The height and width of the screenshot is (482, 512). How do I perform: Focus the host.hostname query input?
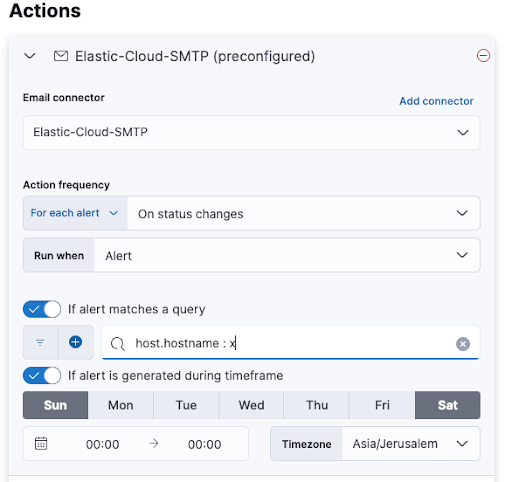point(290,343)
